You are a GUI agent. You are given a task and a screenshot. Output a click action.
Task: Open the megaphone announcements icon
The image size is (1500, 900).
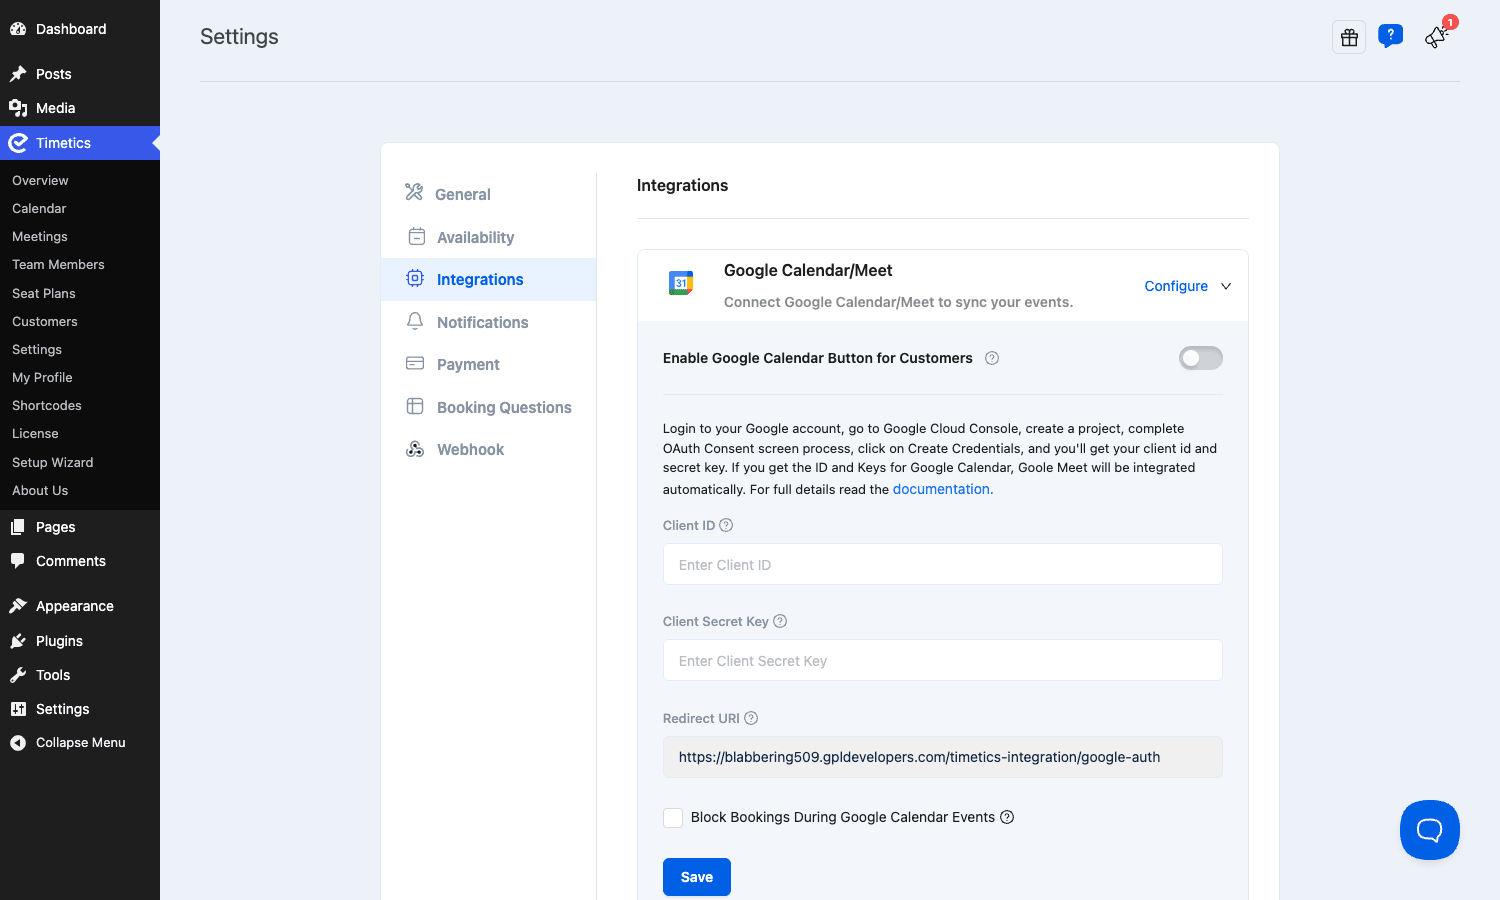tap(1437, 37)
